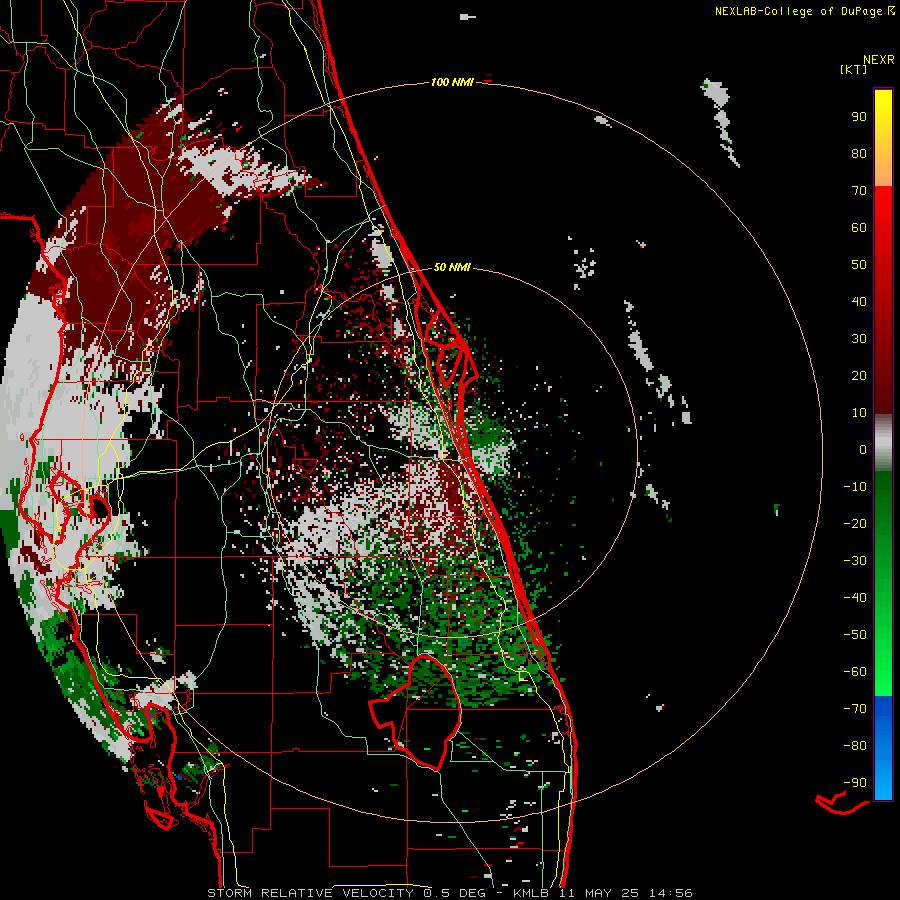The width and height of the screenshot is (900, 900).
Task: Click the -50 value on the velocity scale
Action: point(855,635)
